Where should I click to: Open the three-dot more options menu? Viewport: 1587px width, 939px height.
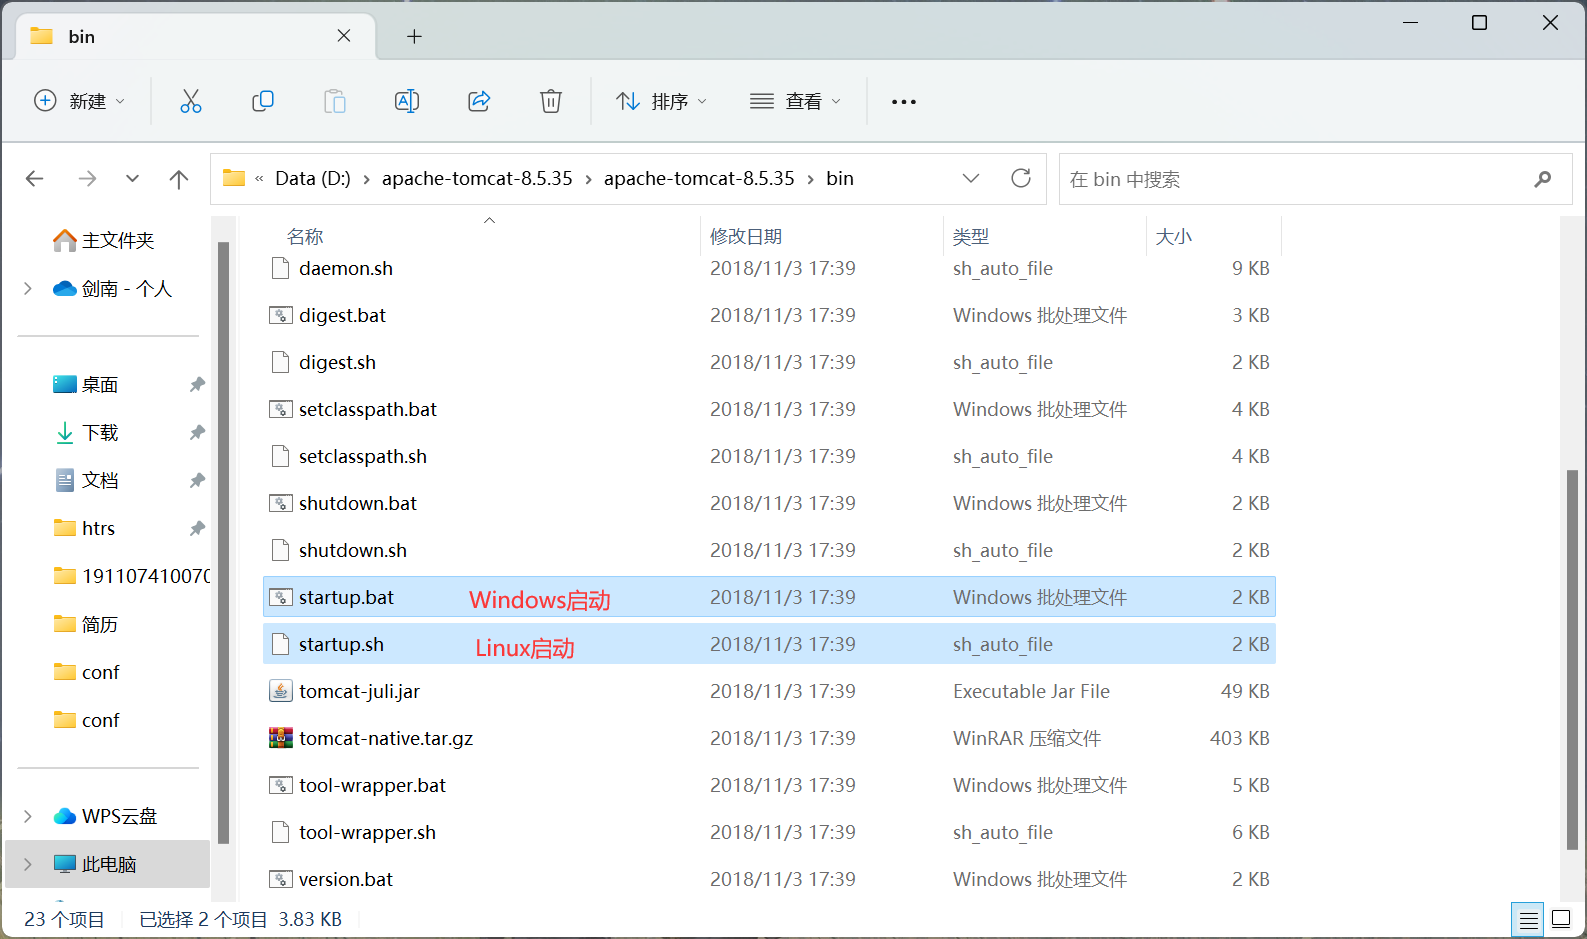(x=904, y=102)
